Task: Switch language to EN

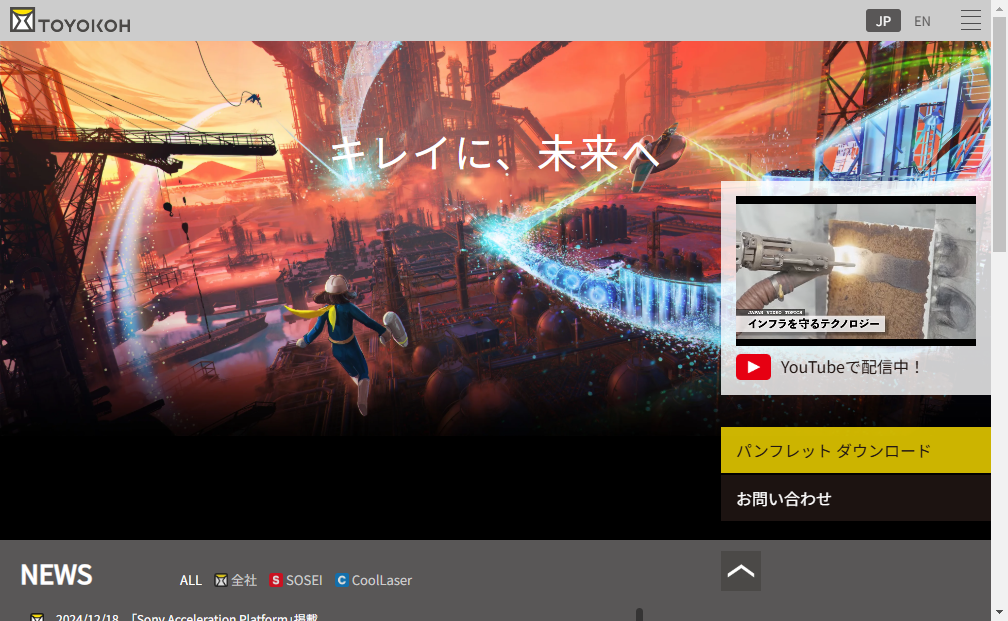Action: click(922, 21)
